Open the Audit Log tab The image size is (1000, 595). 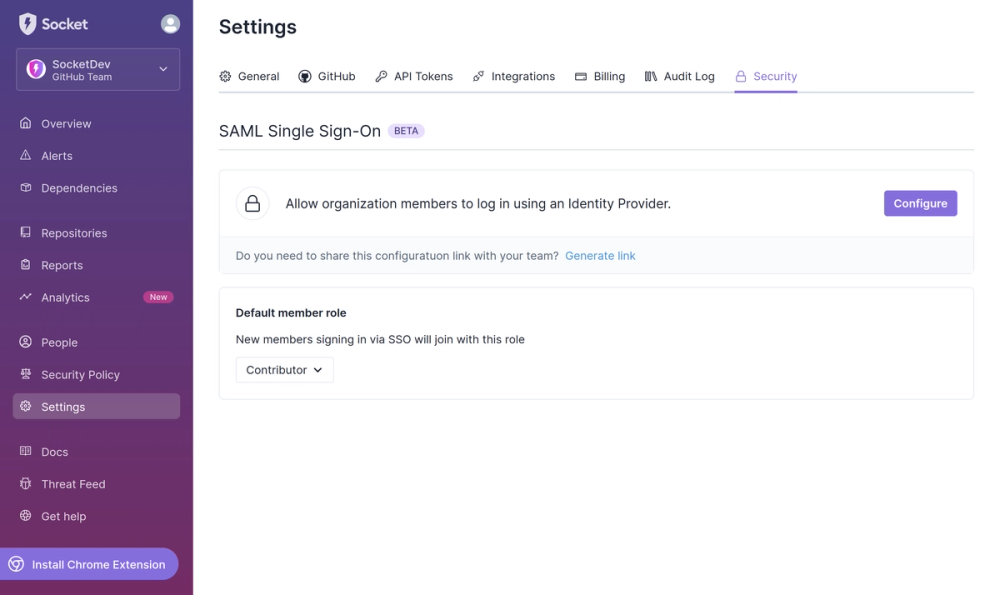[x=688, y=76]
